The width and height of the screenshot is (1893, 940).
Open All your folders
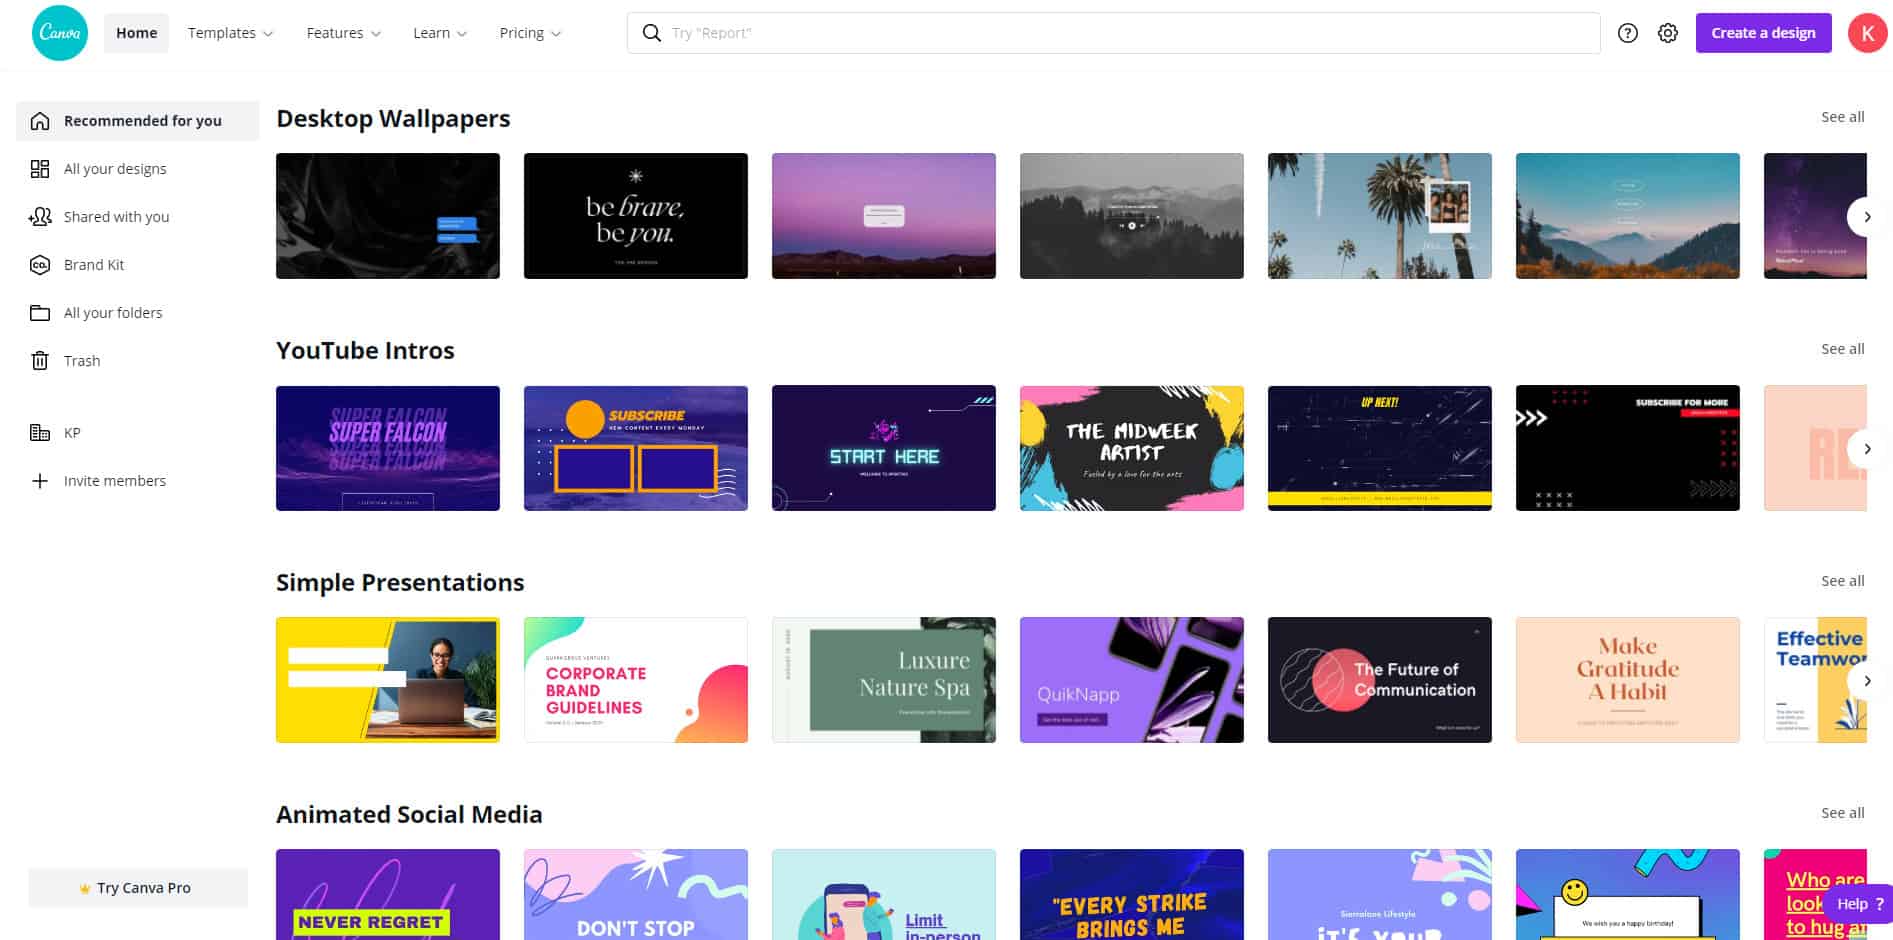112,313
